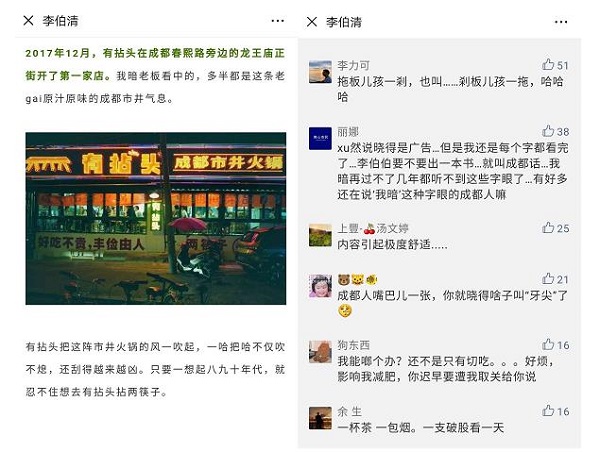Like 李力可's comment with 51 likes

click(548, 65)
